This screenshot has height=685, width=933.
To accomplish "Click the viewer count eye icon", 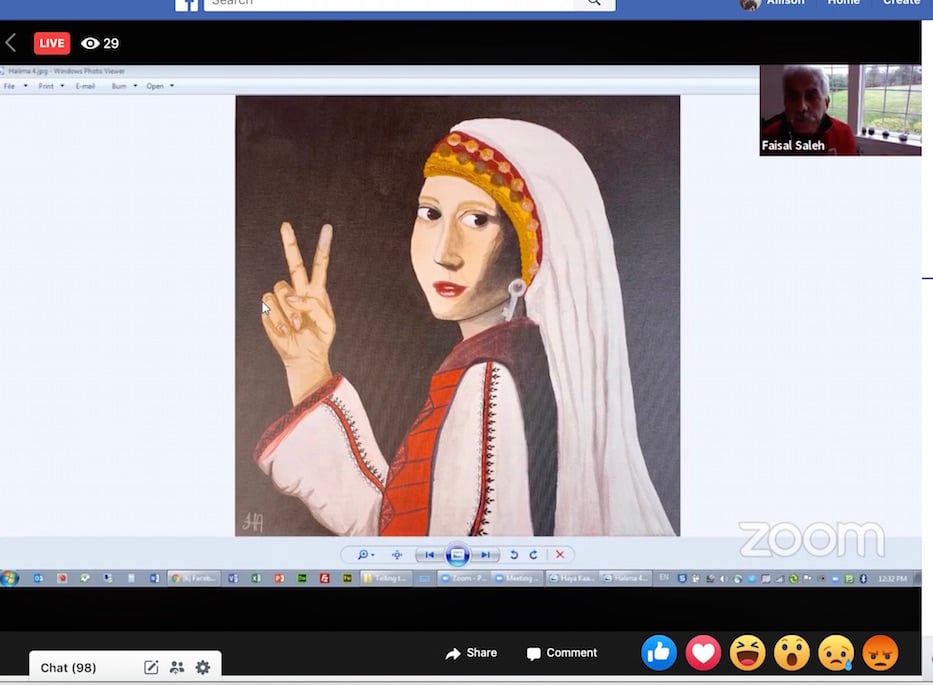I will click(x=90, y=43).
